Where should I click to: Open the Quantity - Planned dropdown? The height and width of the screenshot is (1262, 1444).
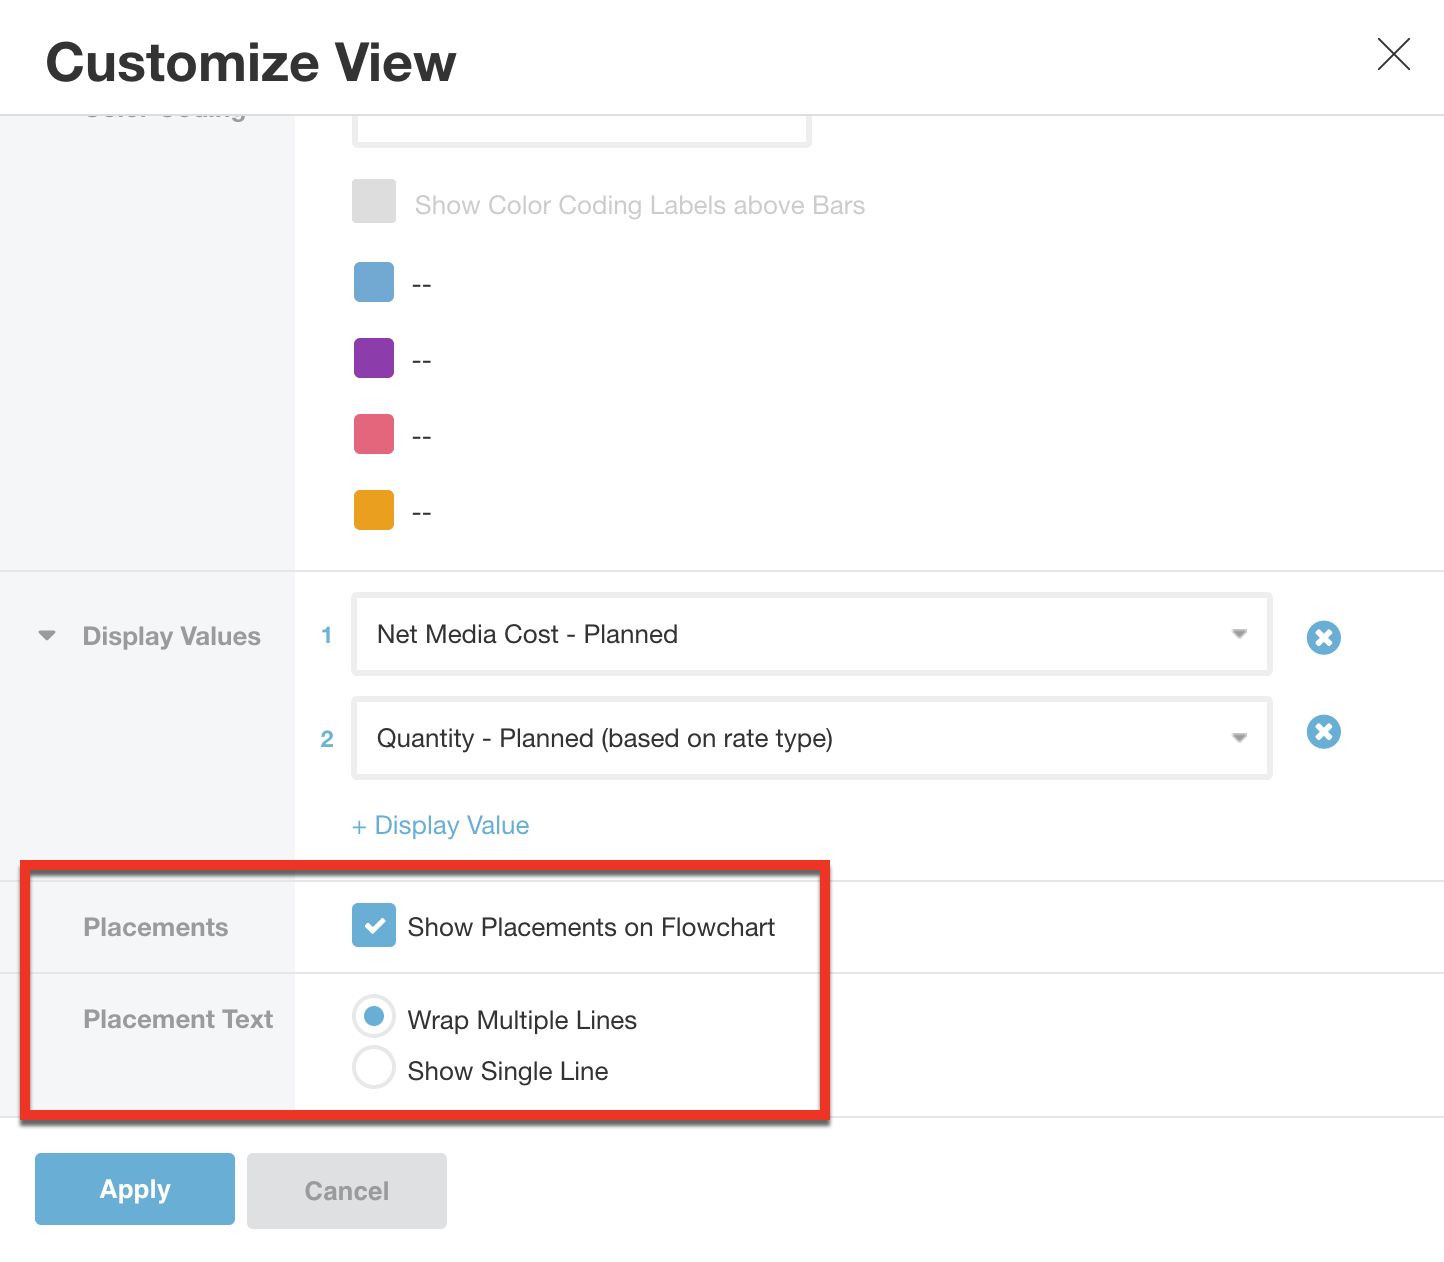pyautogui.click(x=1239, y=738)
